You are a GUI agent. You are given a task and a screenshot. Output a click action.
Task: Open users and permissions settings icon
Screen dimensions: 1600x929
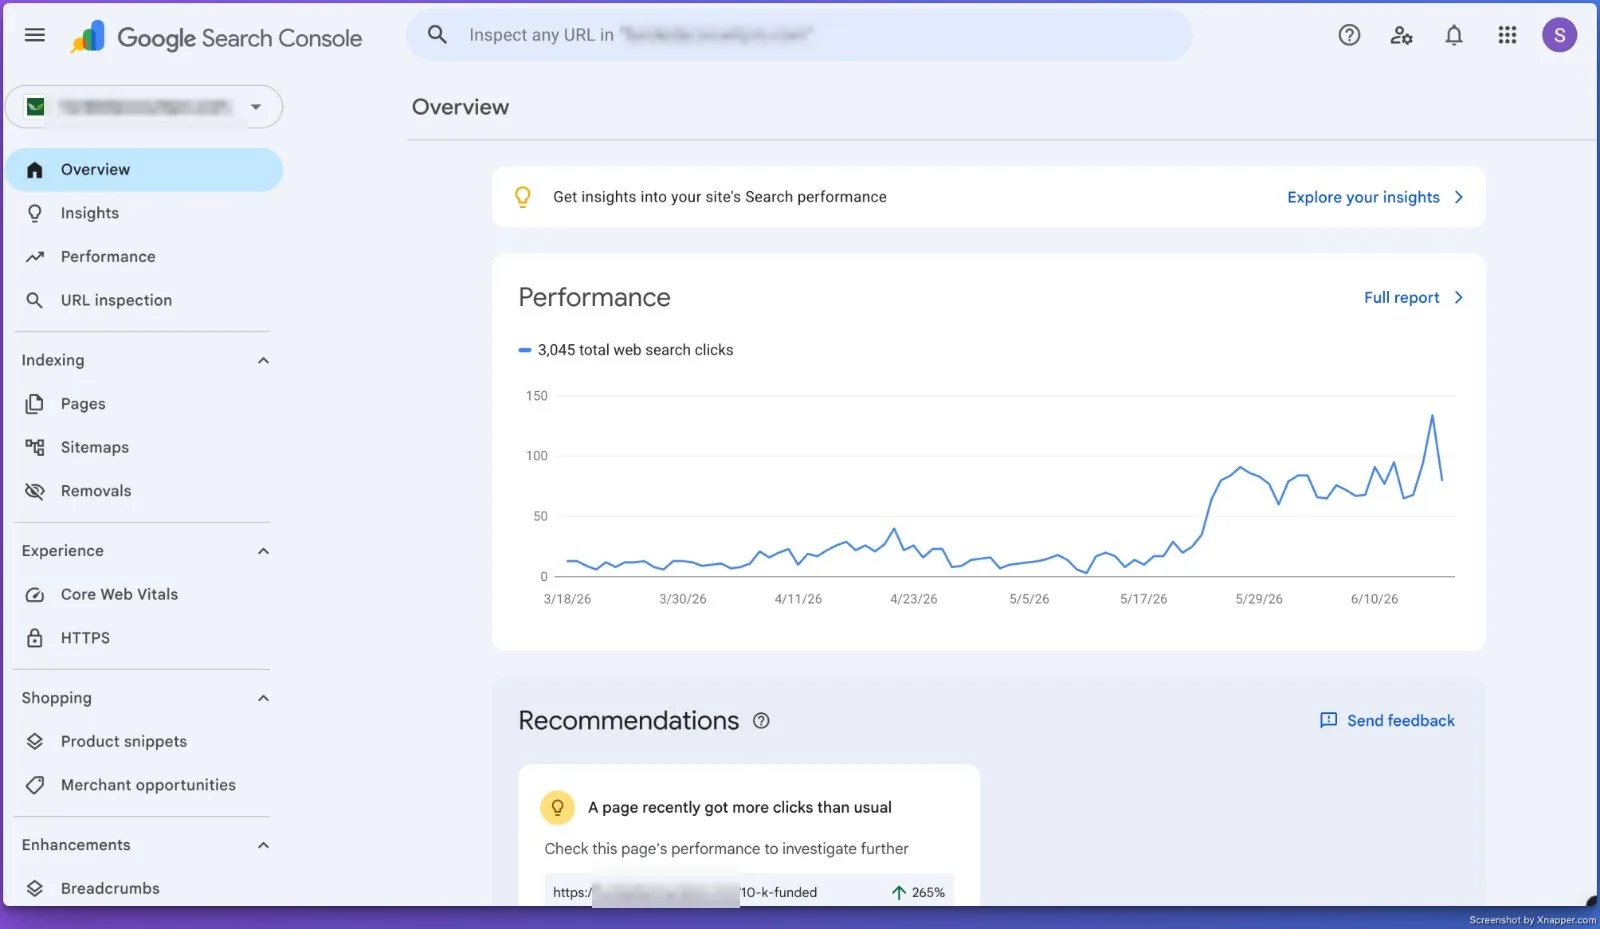[x=1401, y=36]
